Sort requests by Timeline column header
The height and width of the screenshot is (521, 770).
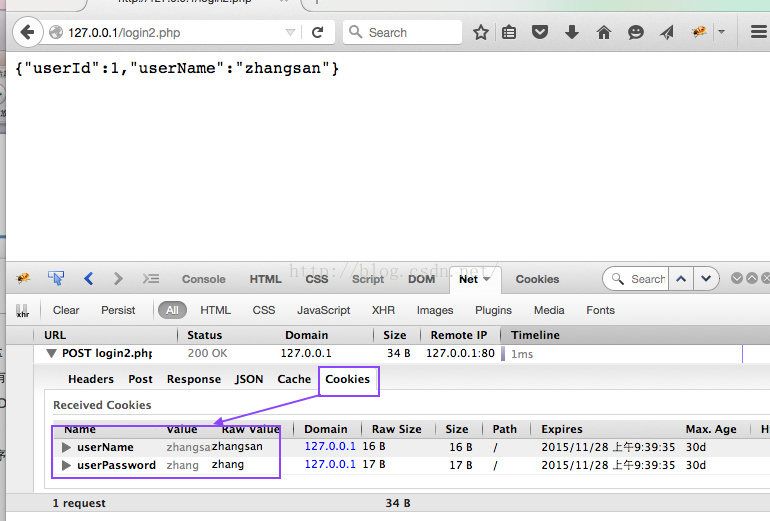coord(535,335)
